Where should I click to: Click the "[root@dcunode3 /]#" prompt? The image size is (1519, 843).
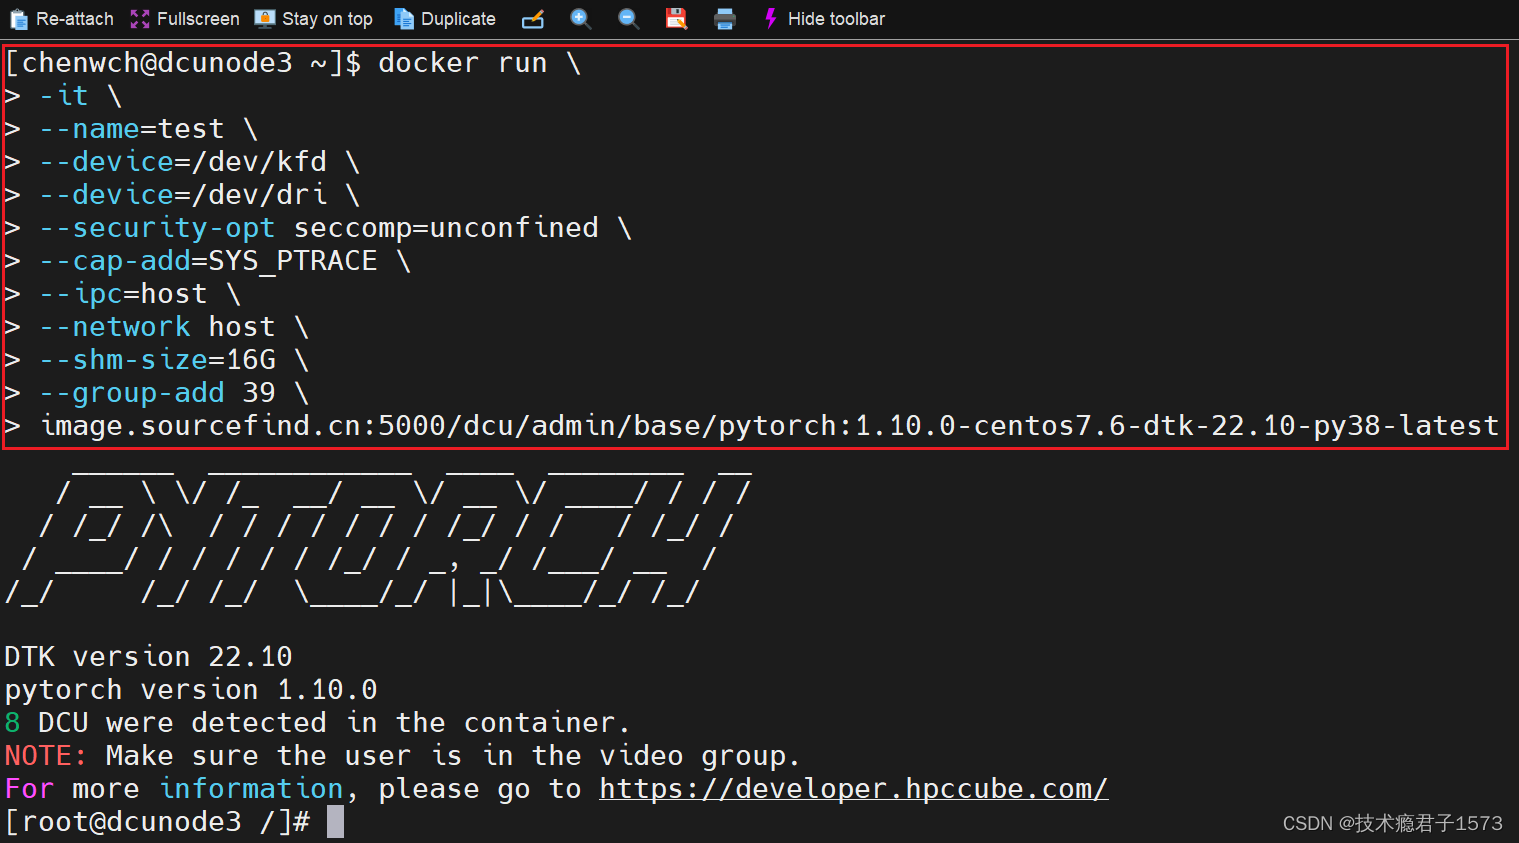point(157,822)
